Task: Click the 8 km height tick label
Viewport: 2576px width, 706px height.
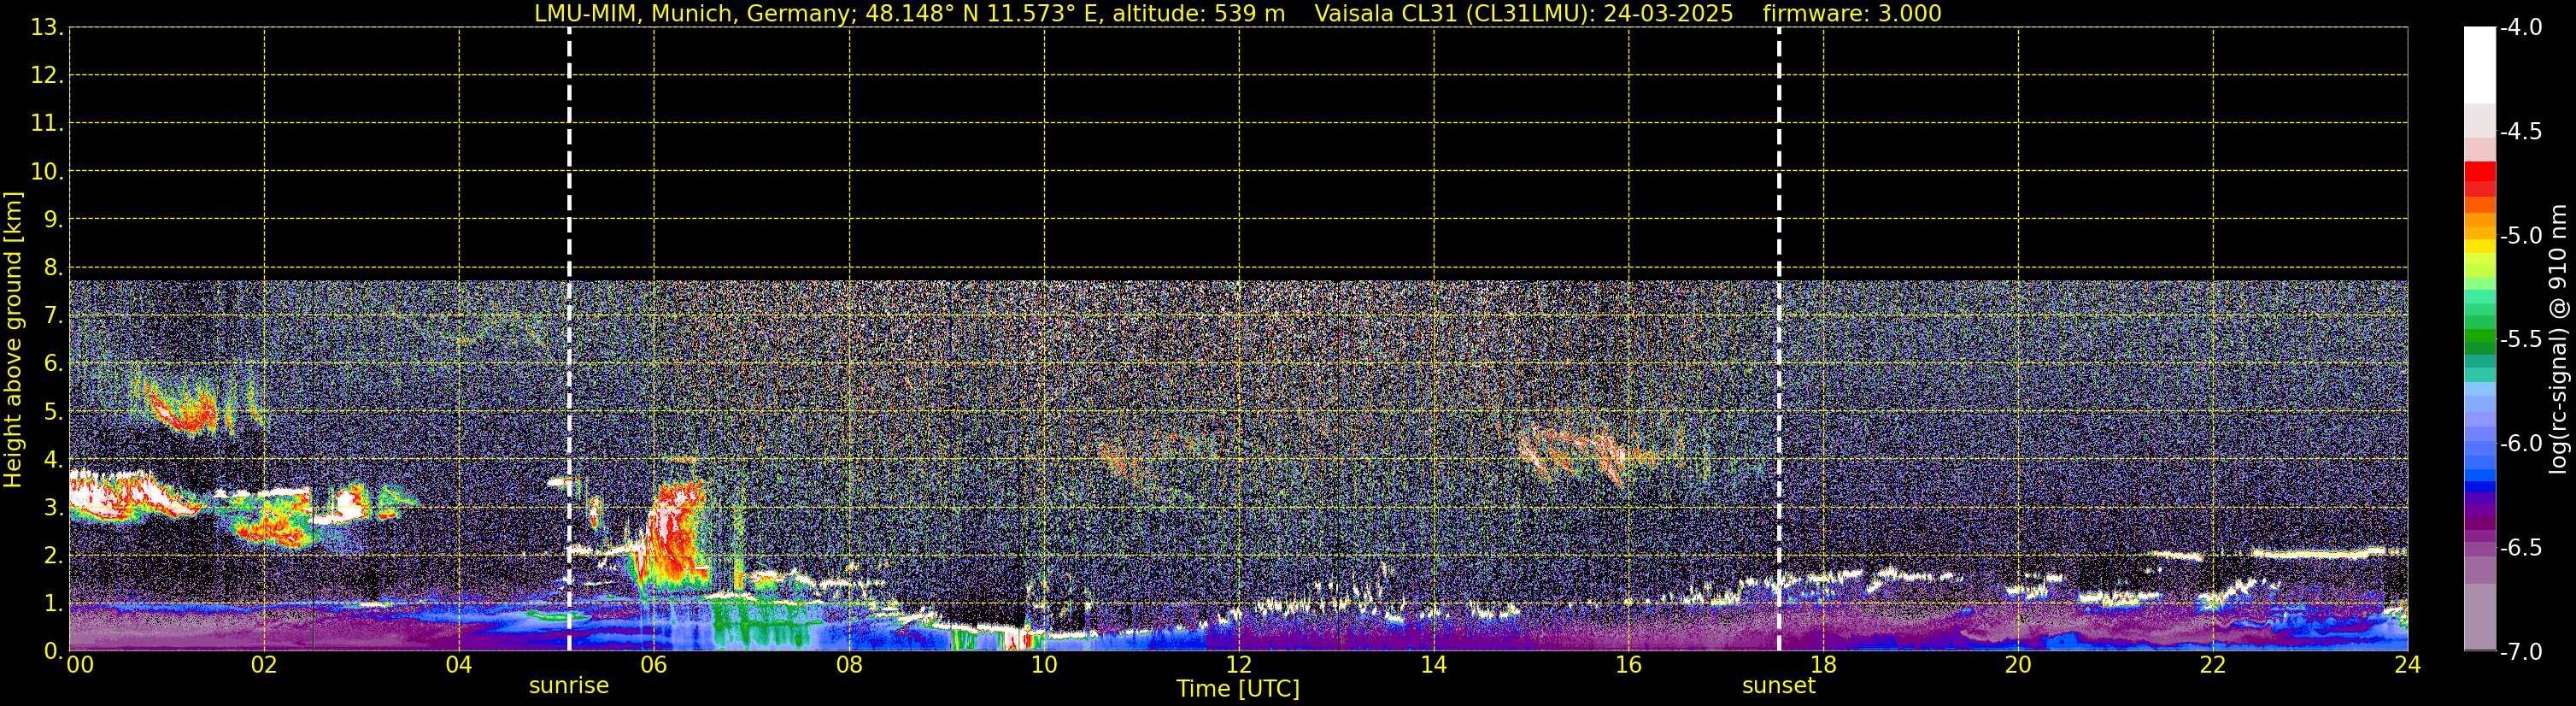Action: pos(52,267)
